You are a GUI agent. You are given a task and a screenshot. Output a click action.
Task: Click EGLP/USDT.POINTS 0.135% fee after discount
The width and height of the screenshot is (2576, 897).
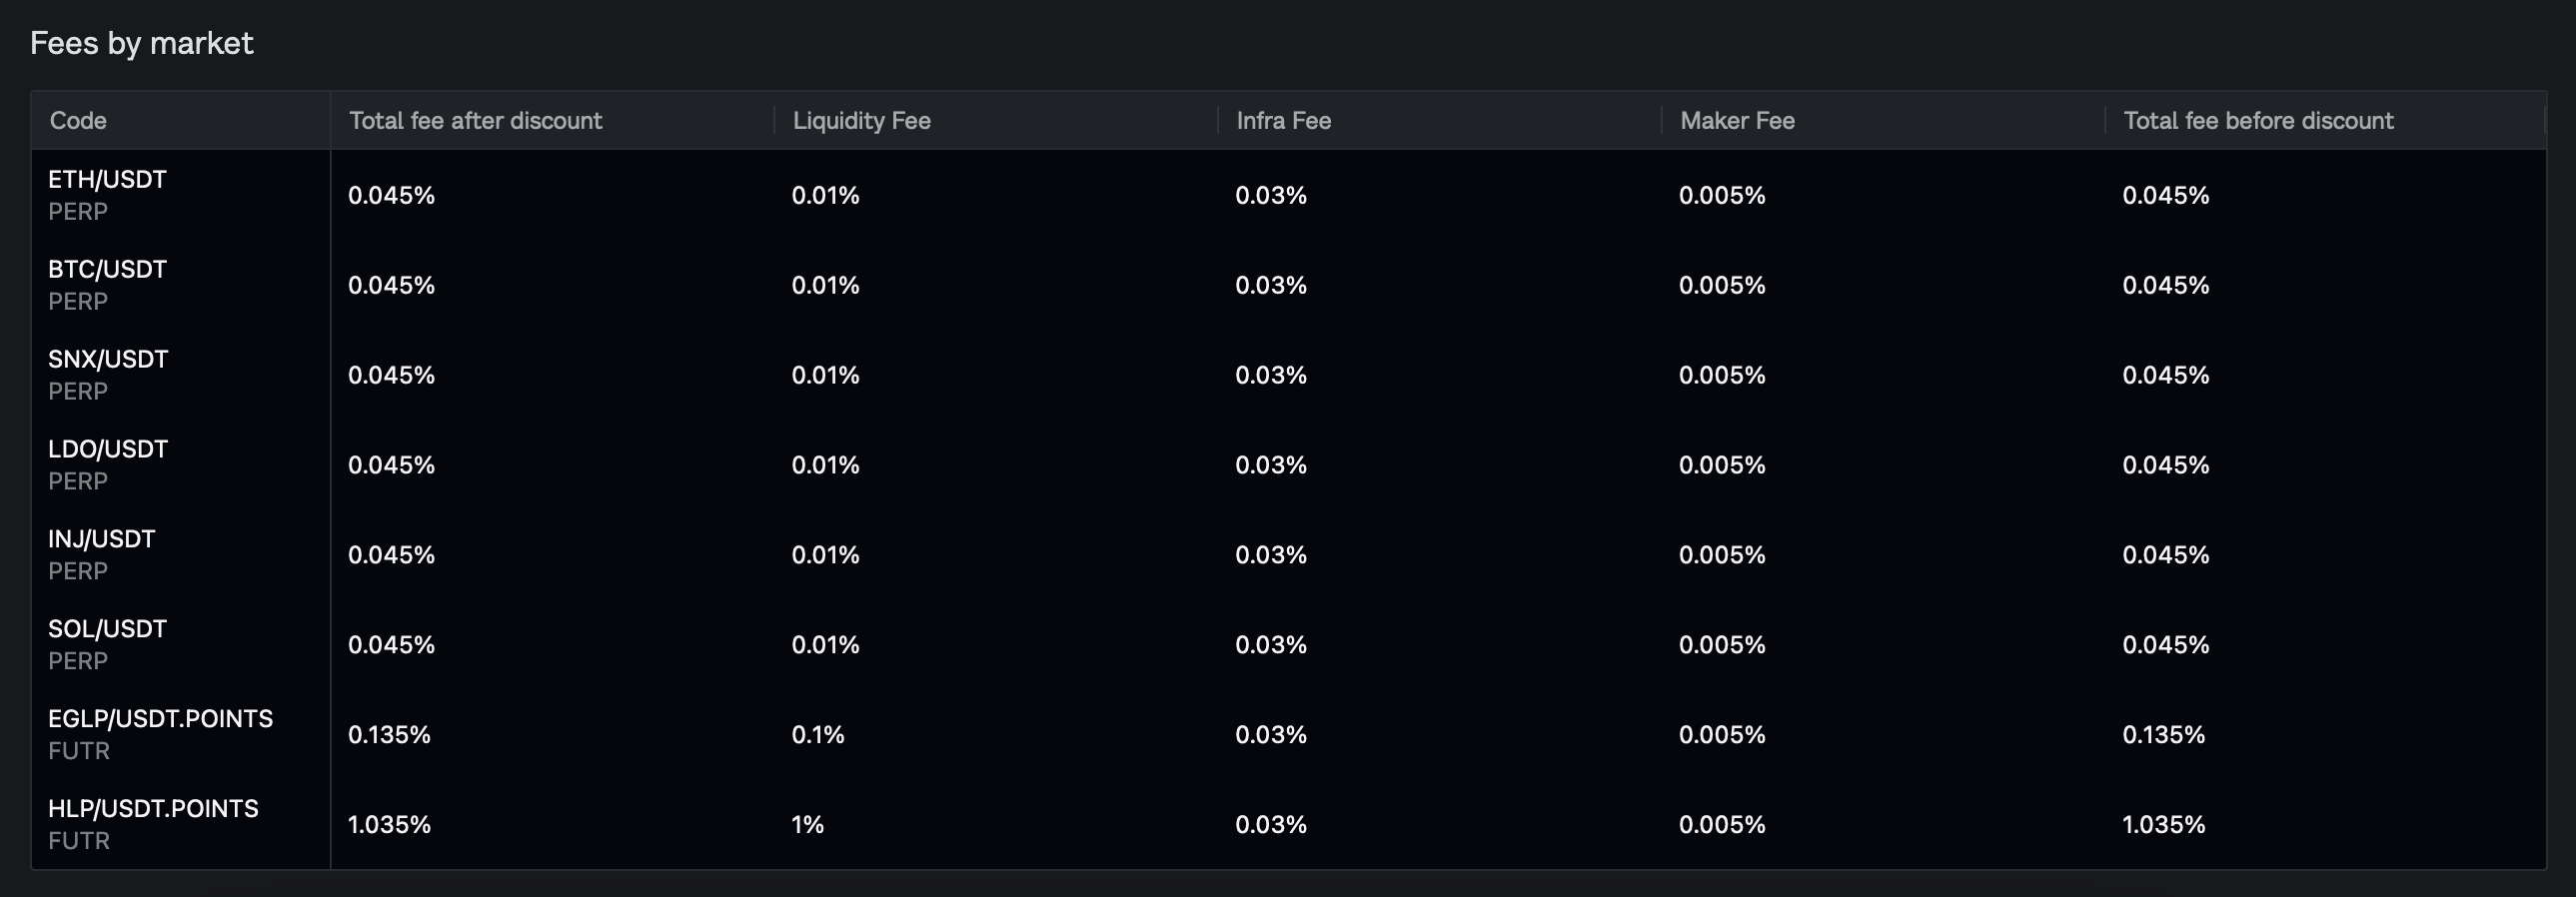[389, 736]
